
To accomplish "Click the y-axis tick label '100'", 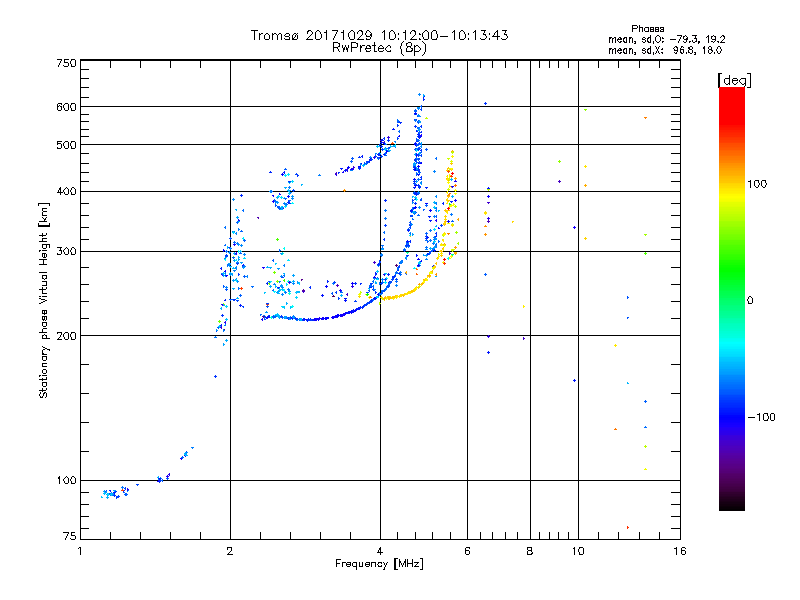I will 66,481.
